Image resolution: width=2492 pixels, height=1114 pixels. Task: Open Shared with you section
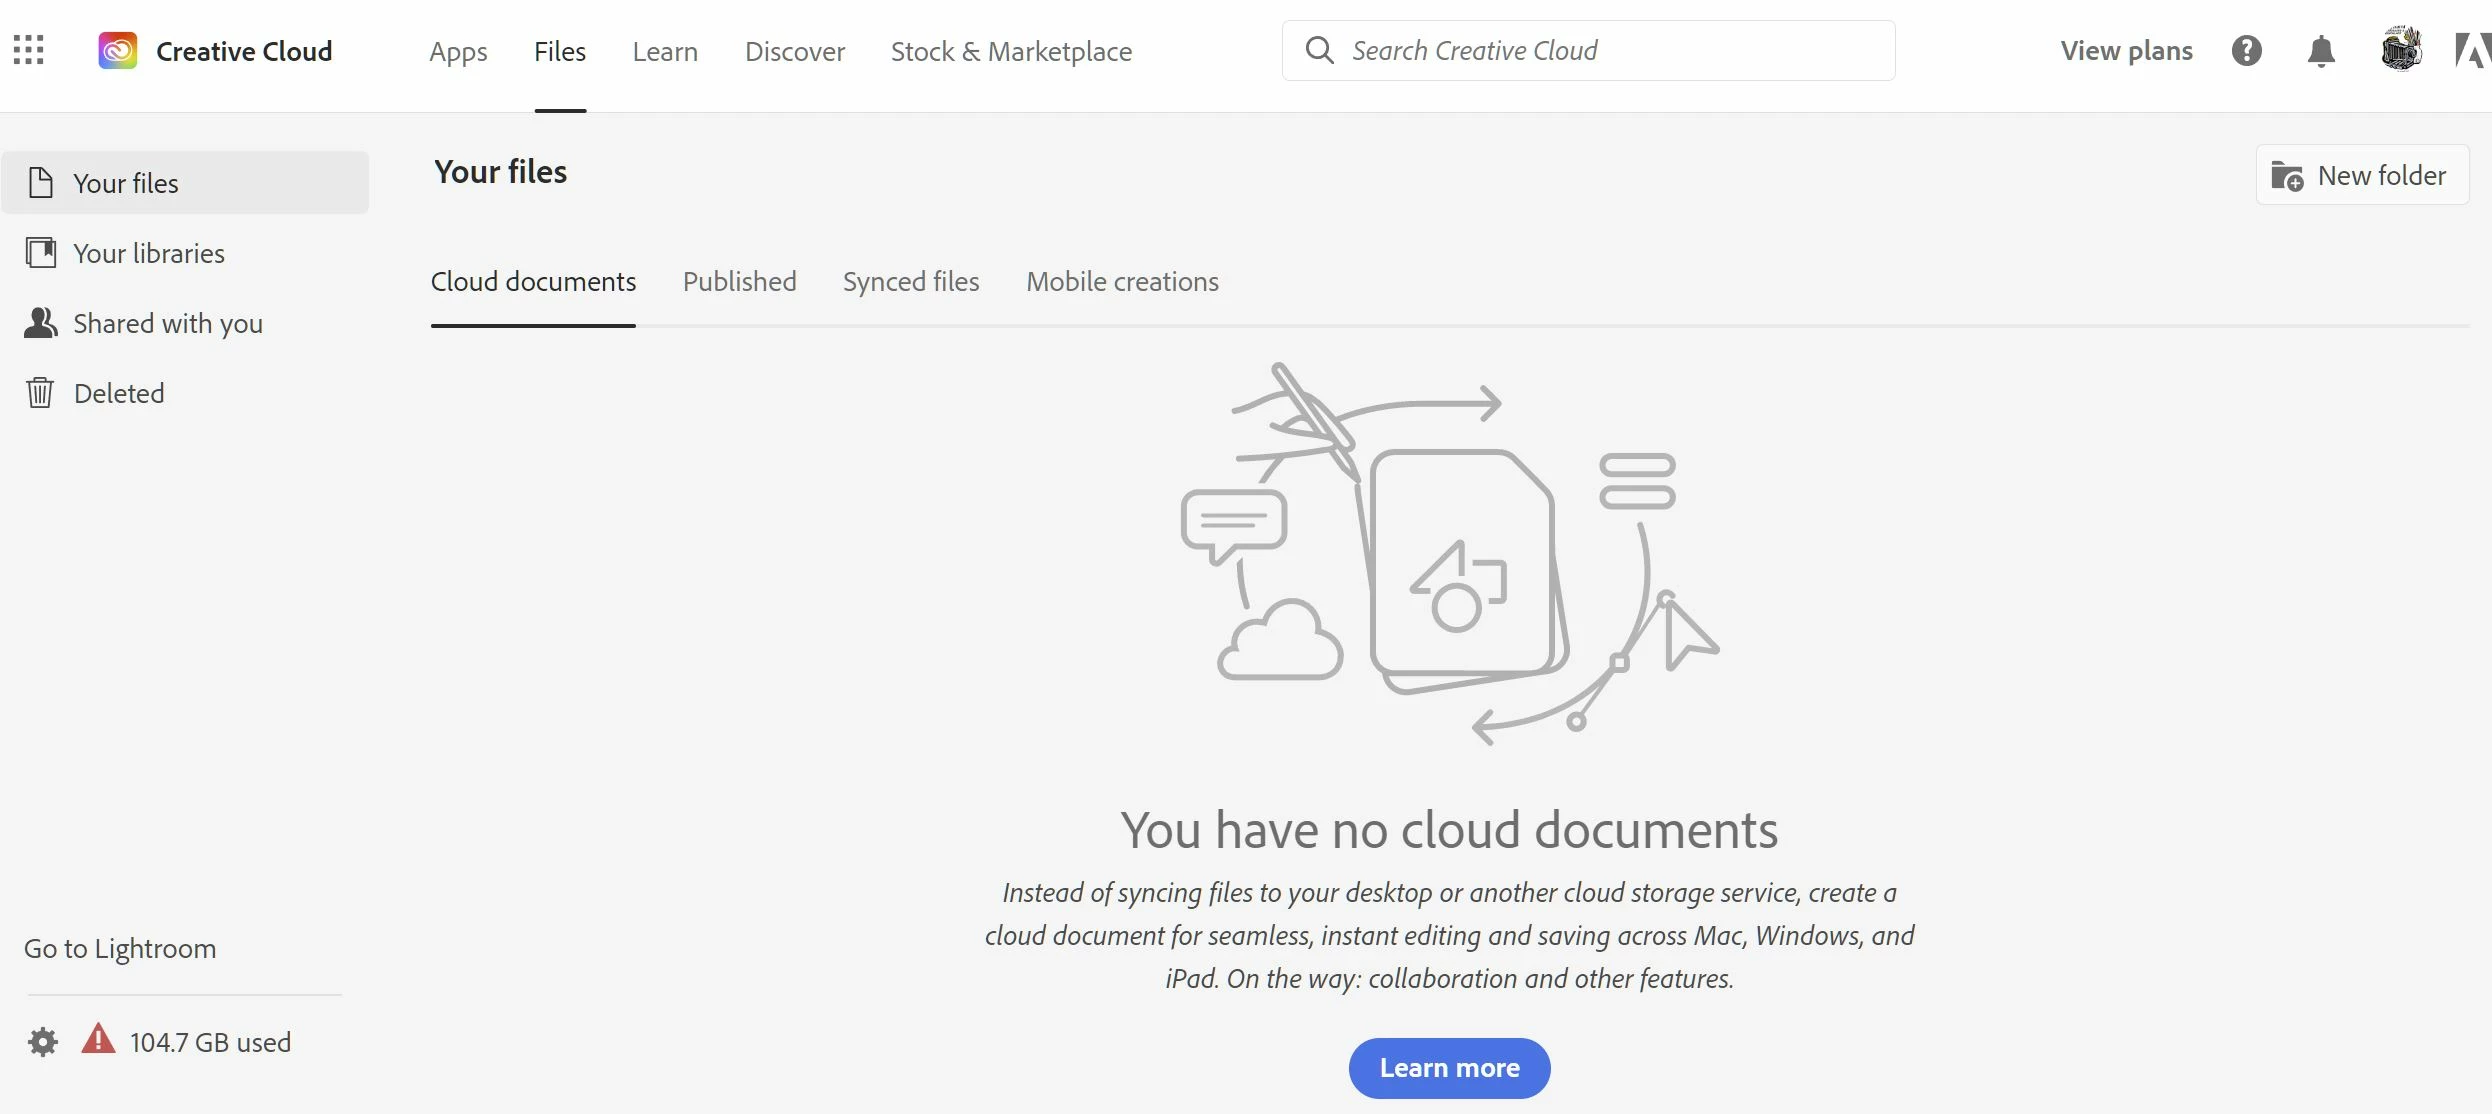[x=167, y=323]
